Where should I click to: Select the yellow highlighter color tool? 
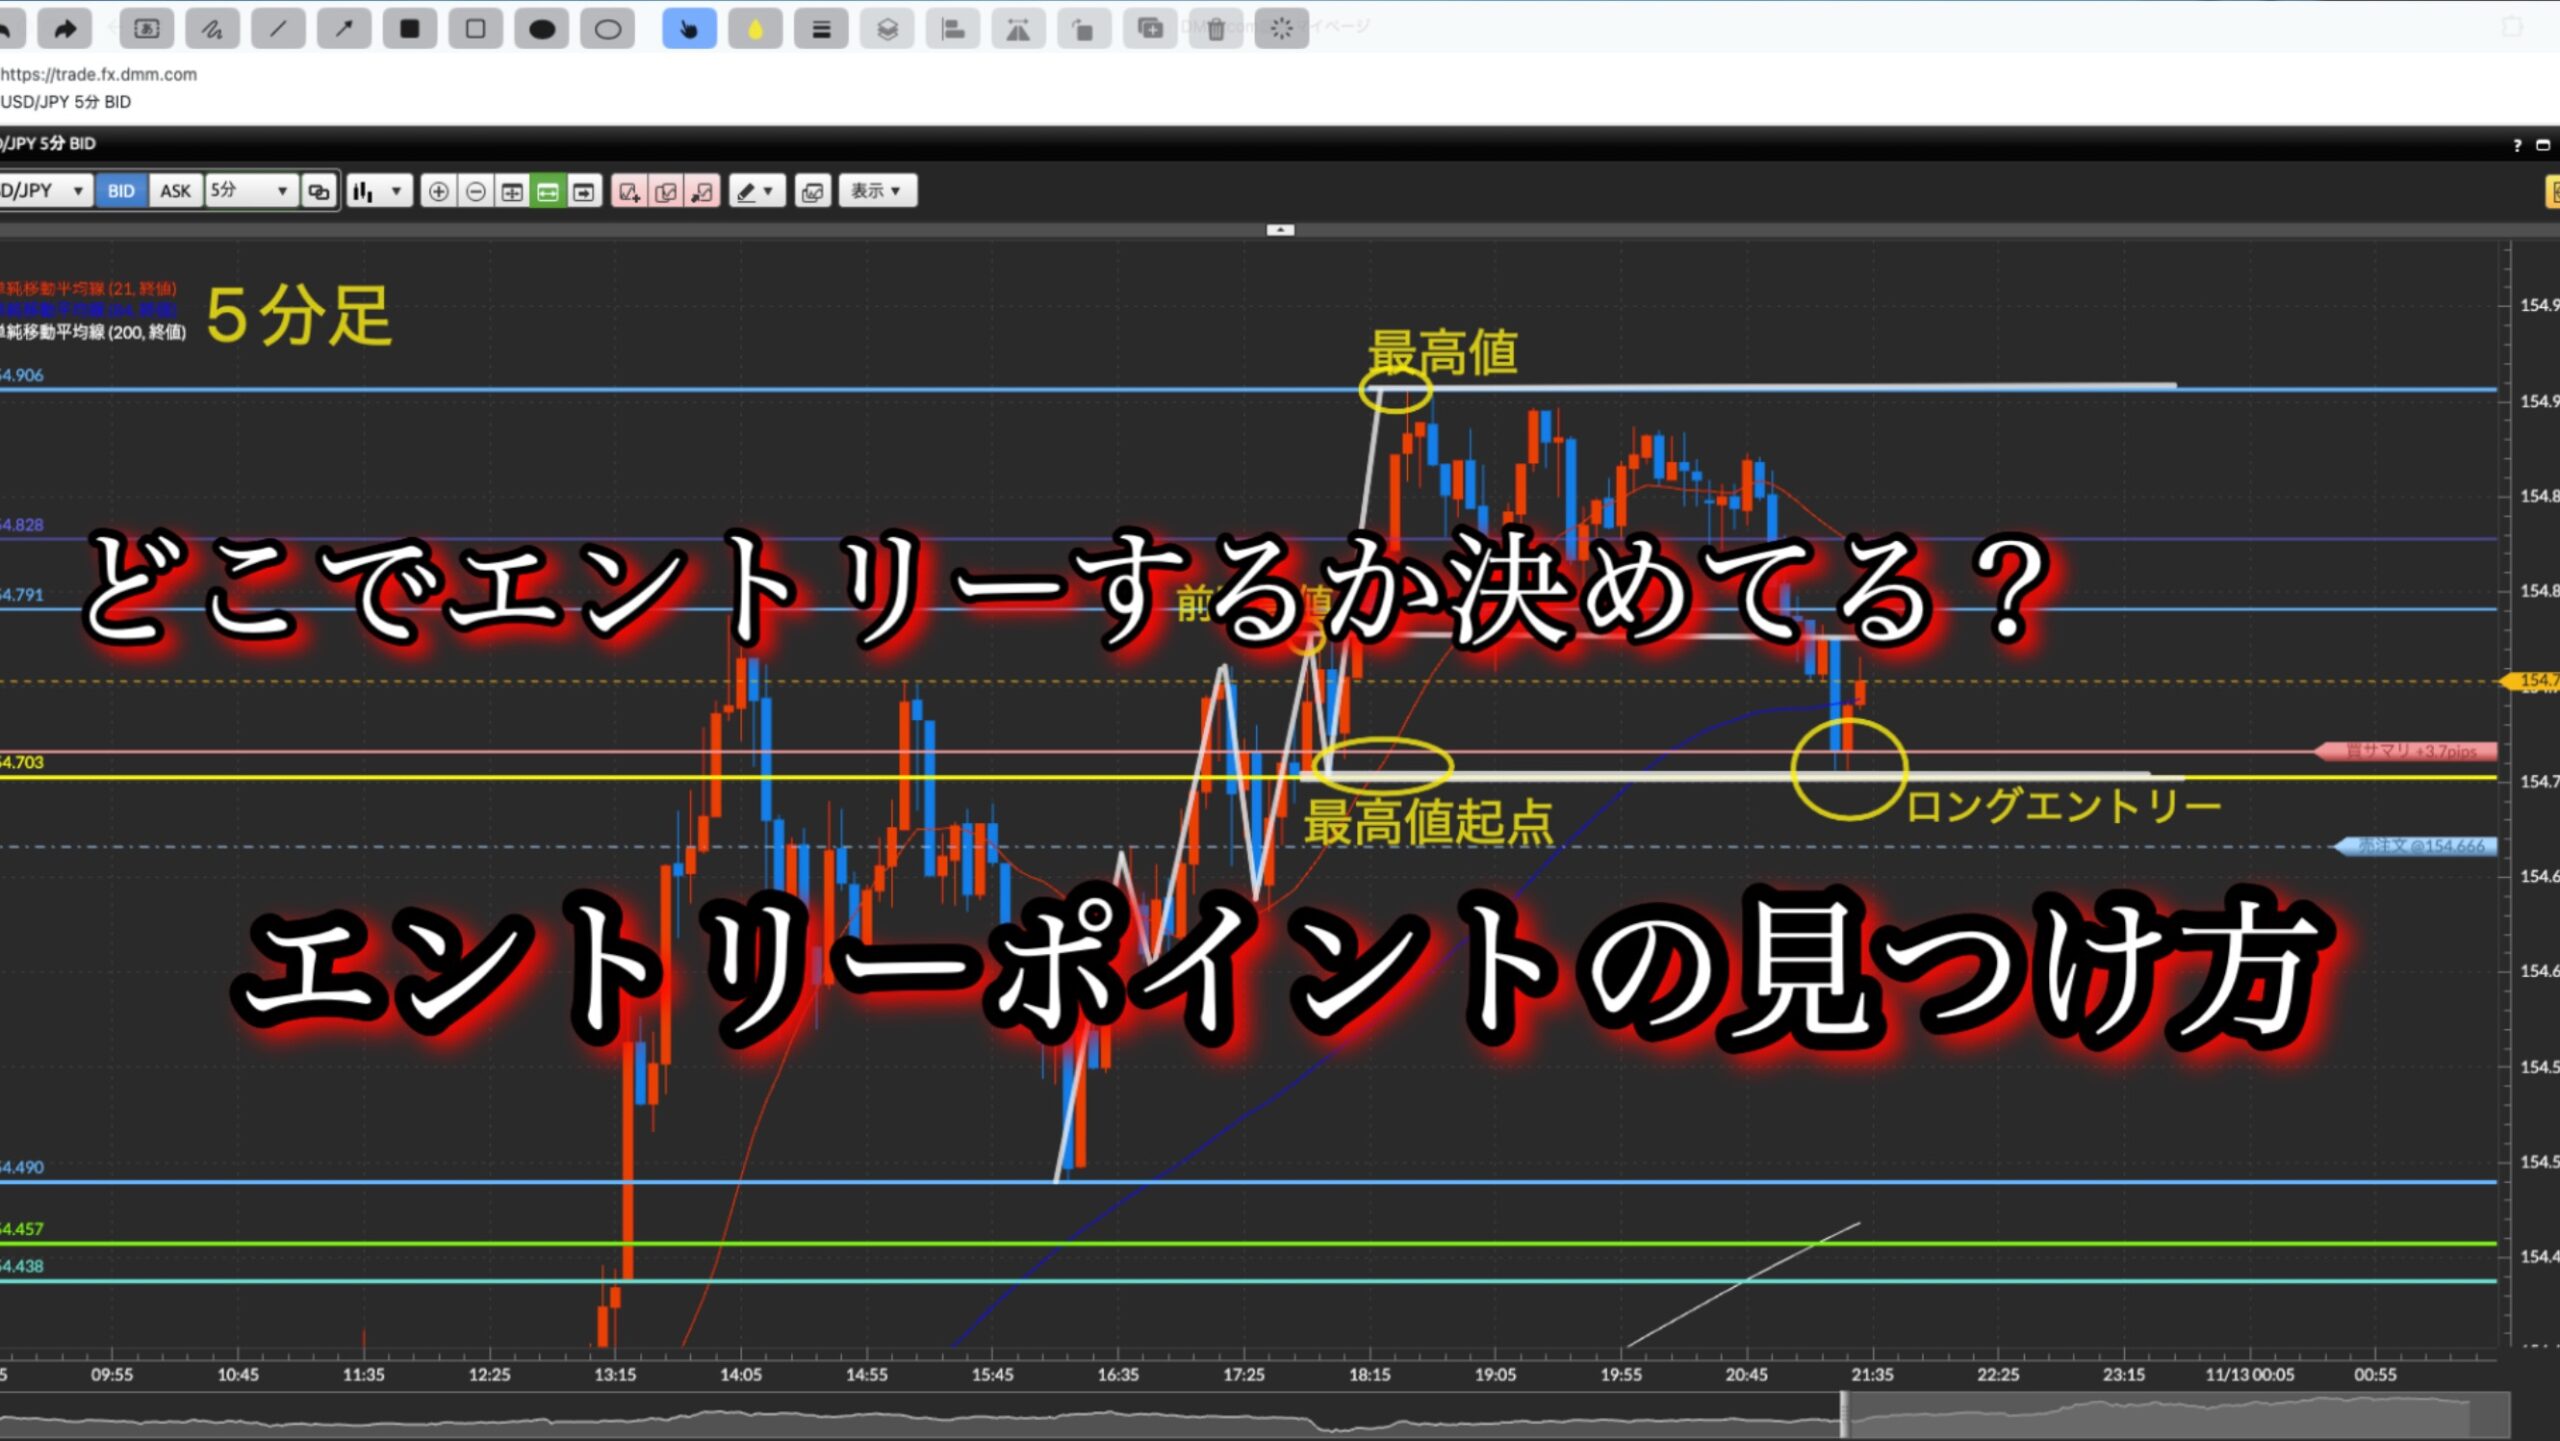(x=755, y=29)
